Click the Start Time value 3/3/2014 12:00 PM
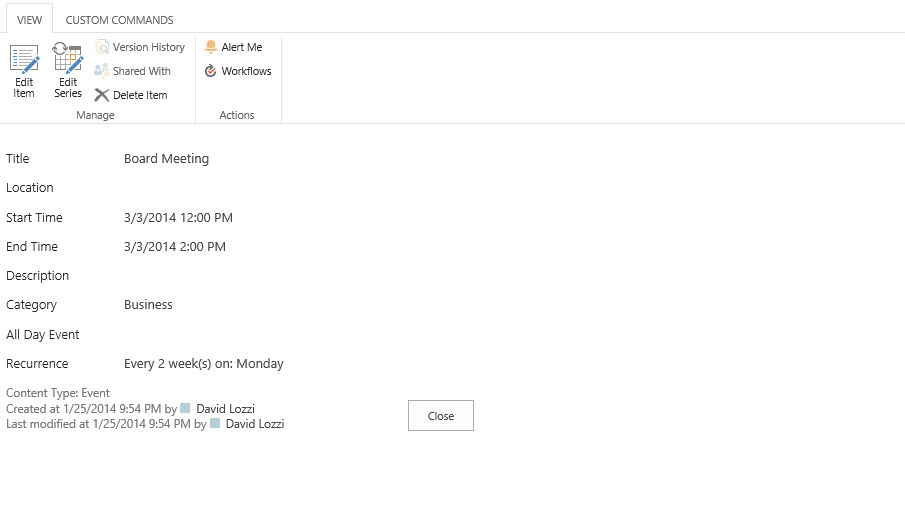905x530 pixels. 178,217
